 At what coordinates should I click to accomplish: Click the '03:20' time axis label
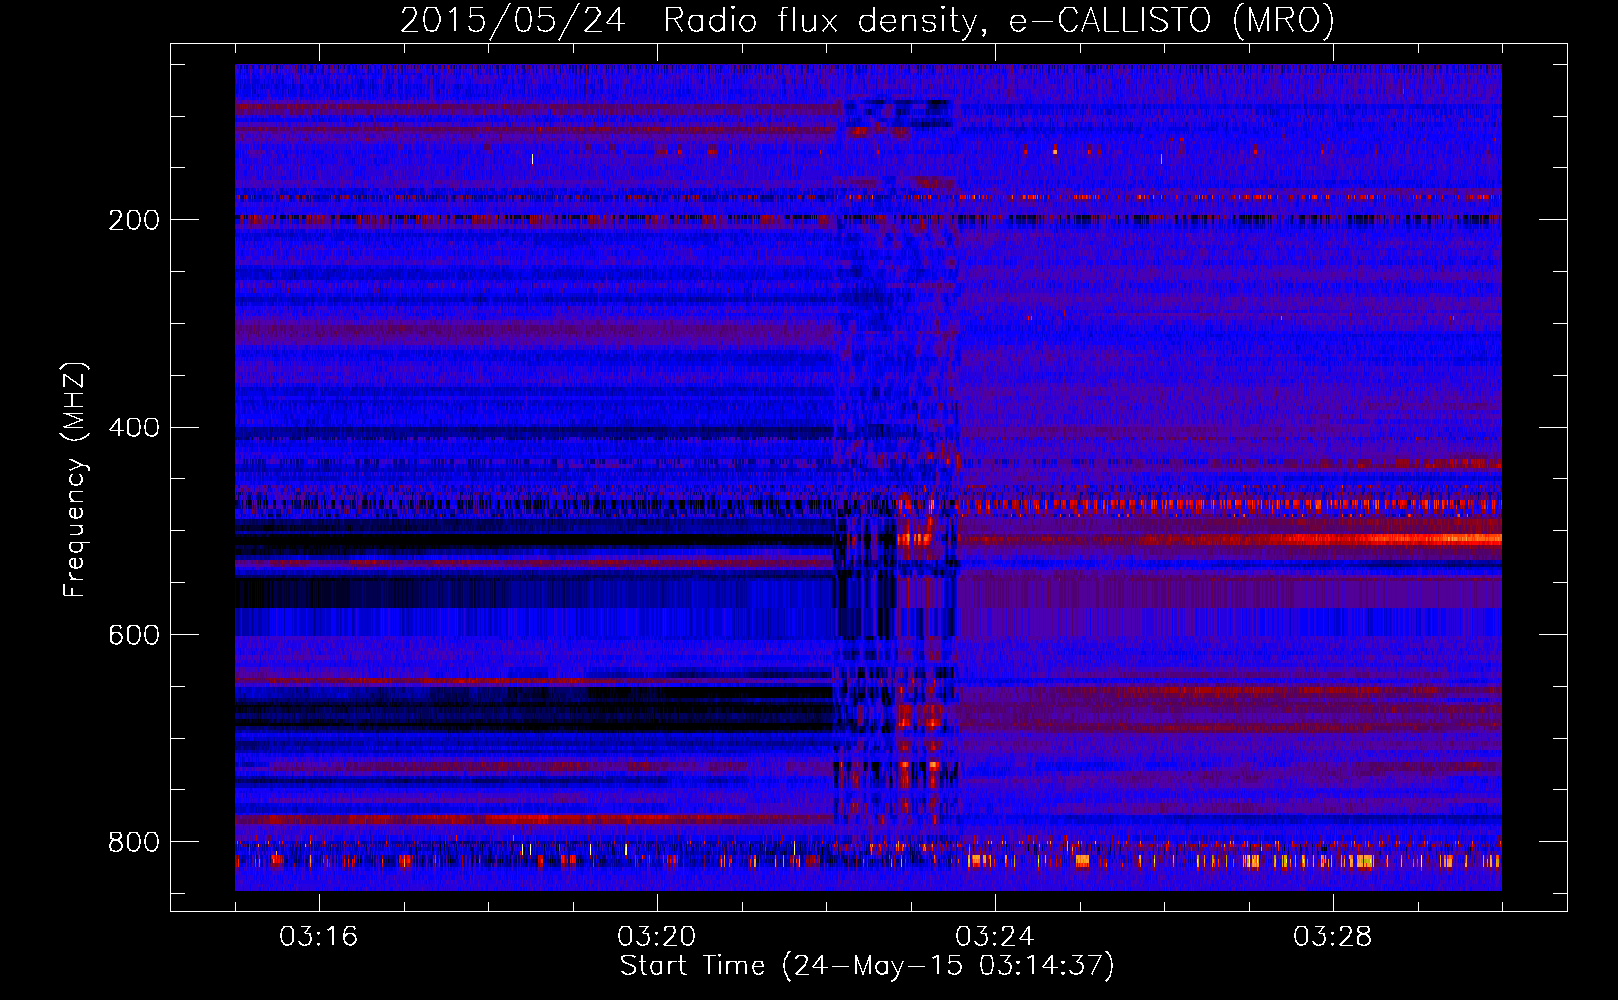click(657, 937)
